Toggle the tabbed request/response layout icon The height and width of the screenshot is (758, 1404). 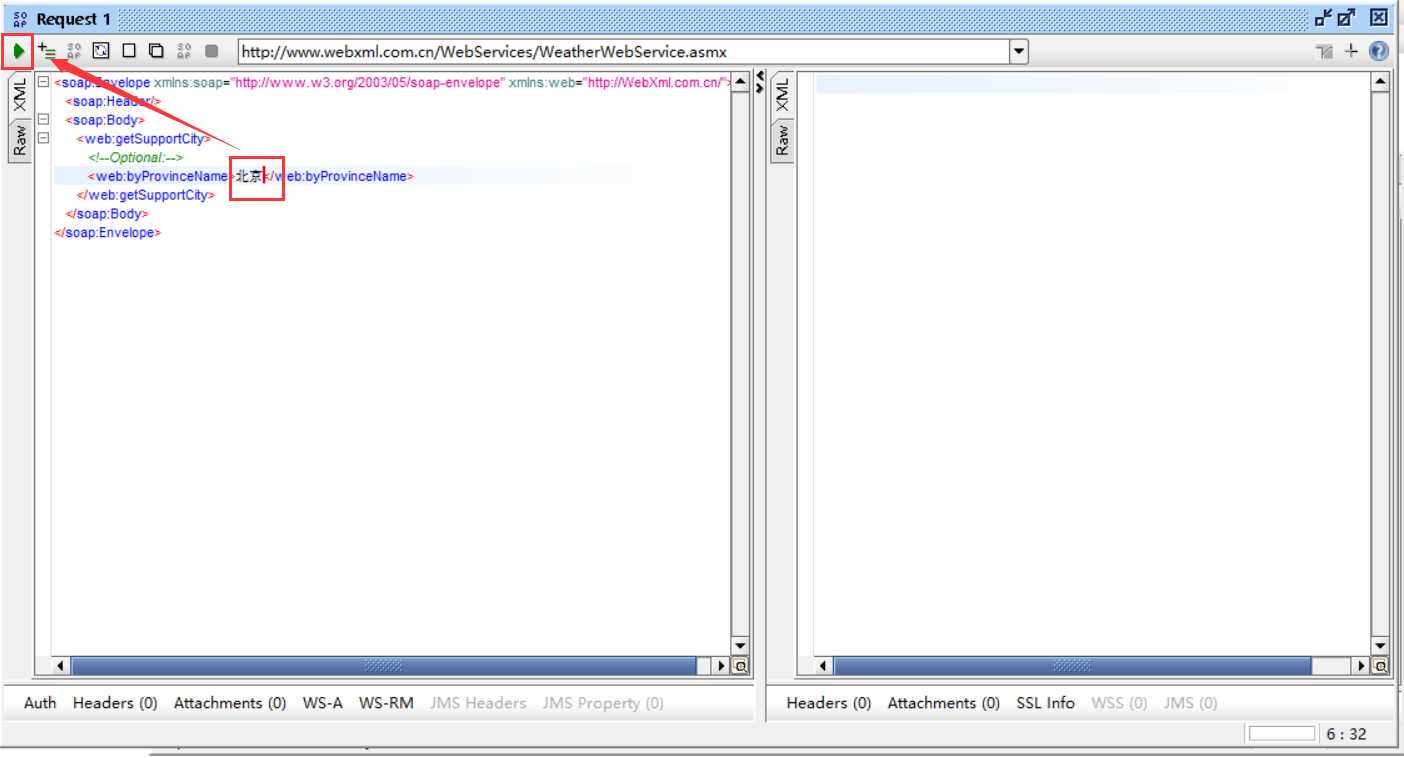pos(1326,51)
